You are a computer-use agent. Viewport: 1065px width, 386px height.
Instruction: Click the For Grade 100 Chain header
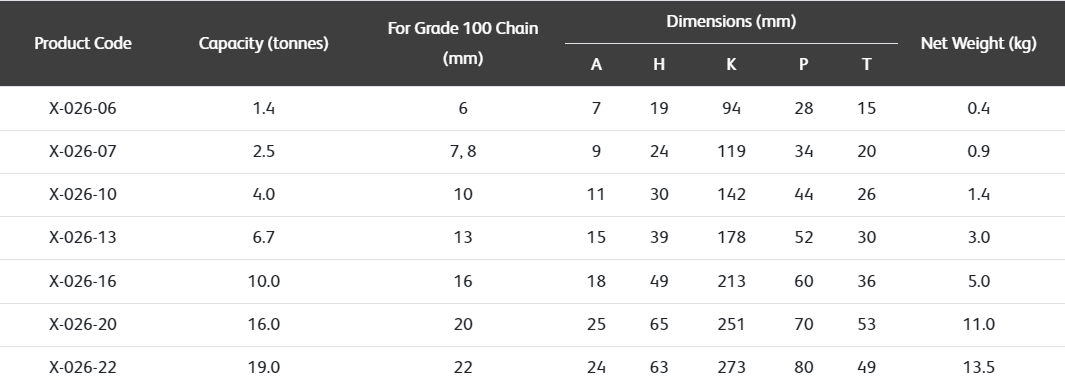point(463,43)
